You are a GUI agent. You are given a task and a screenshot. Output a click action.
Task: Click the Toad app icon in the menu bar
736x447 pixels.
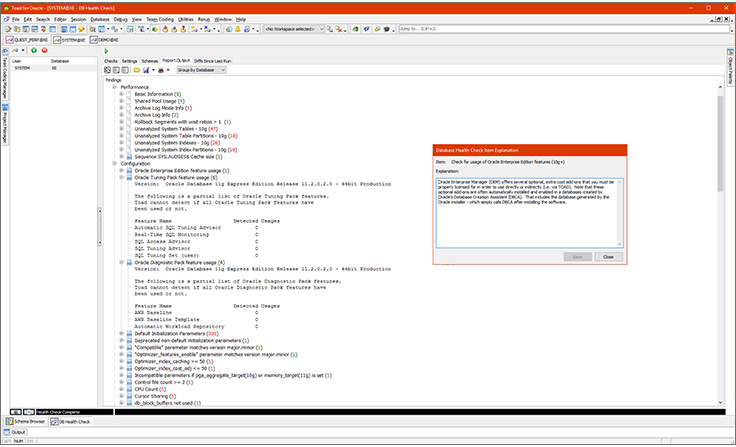[x=6, y=19]
